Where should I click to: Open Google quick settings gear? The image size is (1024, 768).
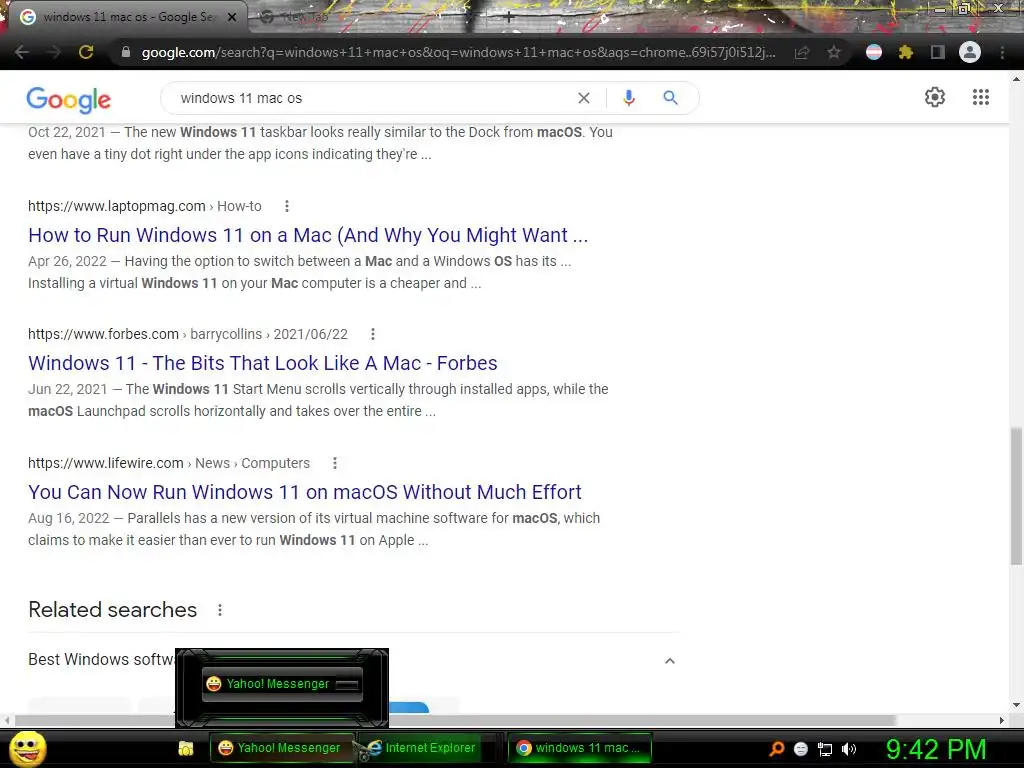(x=935, y=97)
